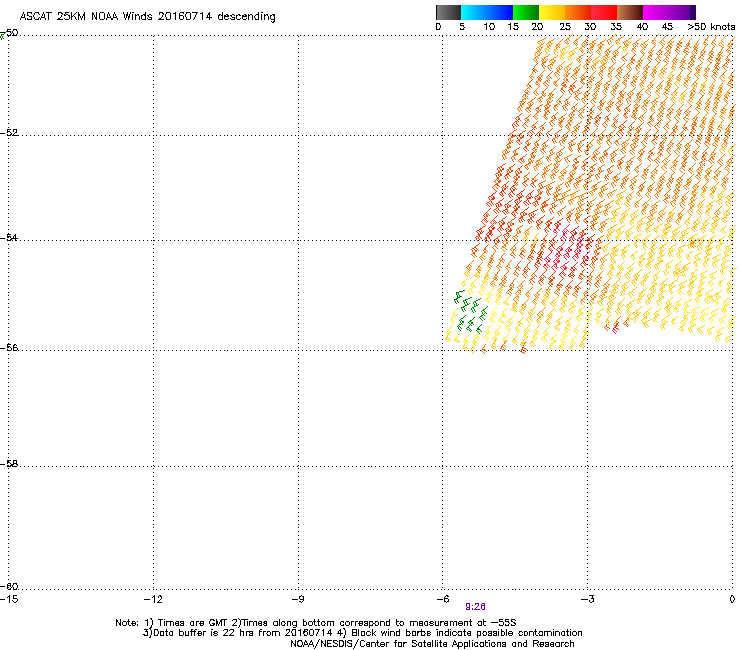Viewport: 740px width, 650px height.
Task: Click the '-3' longitude axis label
Action: point(587,599)
